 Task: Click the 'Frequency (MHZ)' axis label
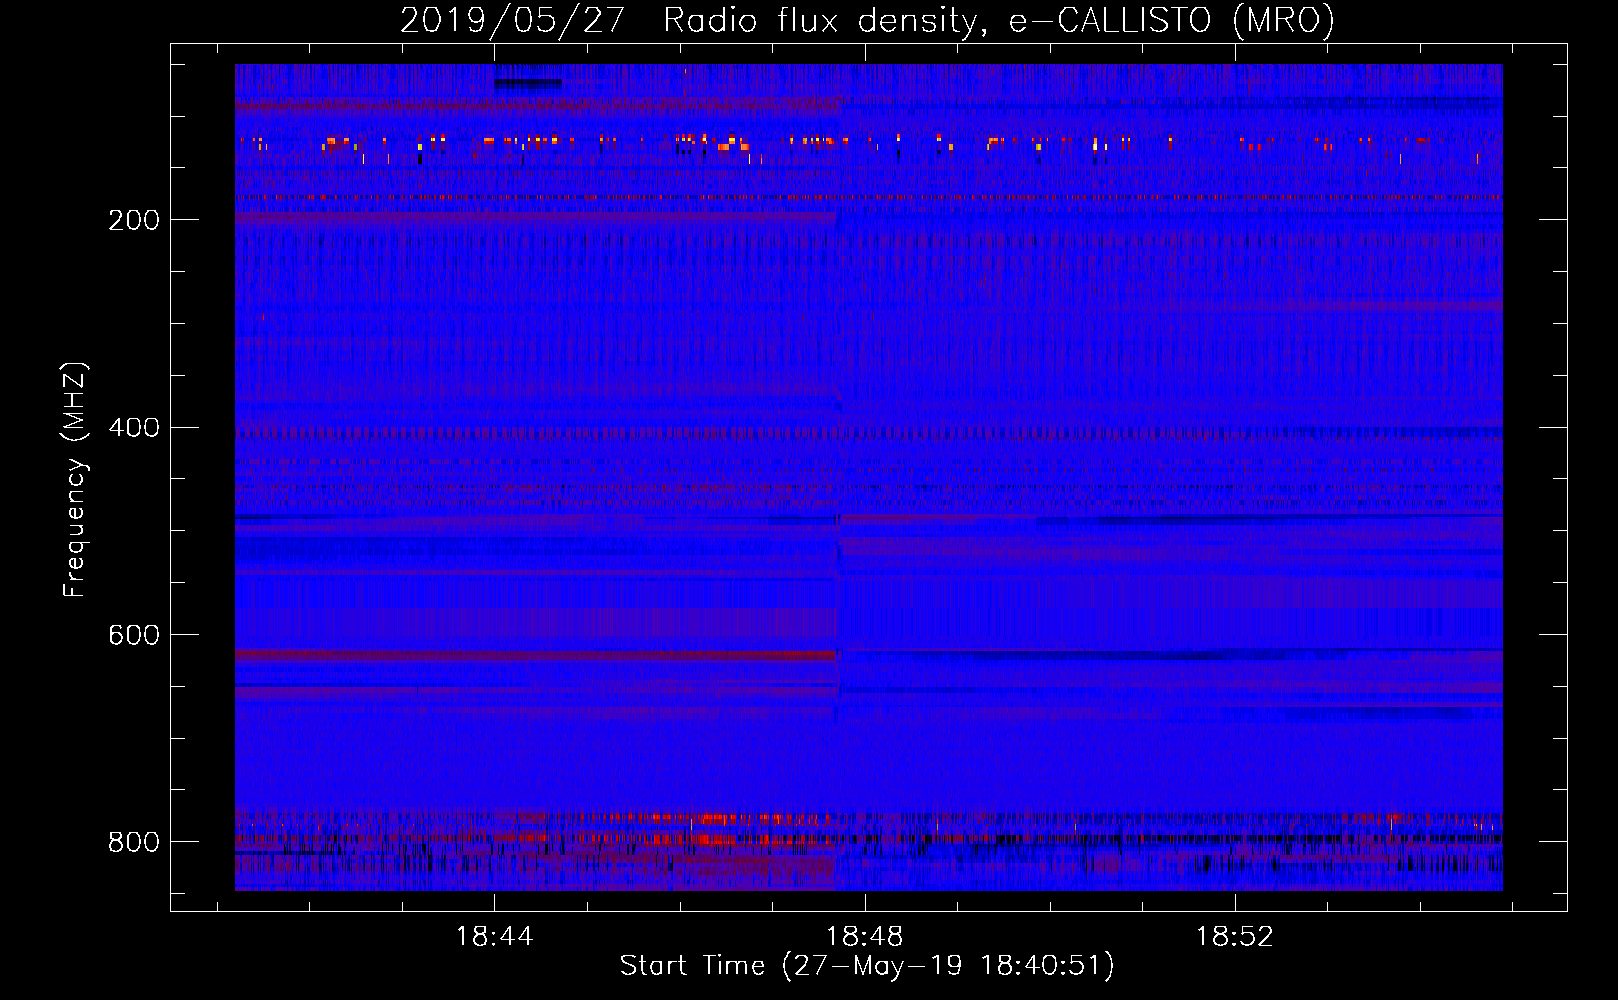point(75,480)
